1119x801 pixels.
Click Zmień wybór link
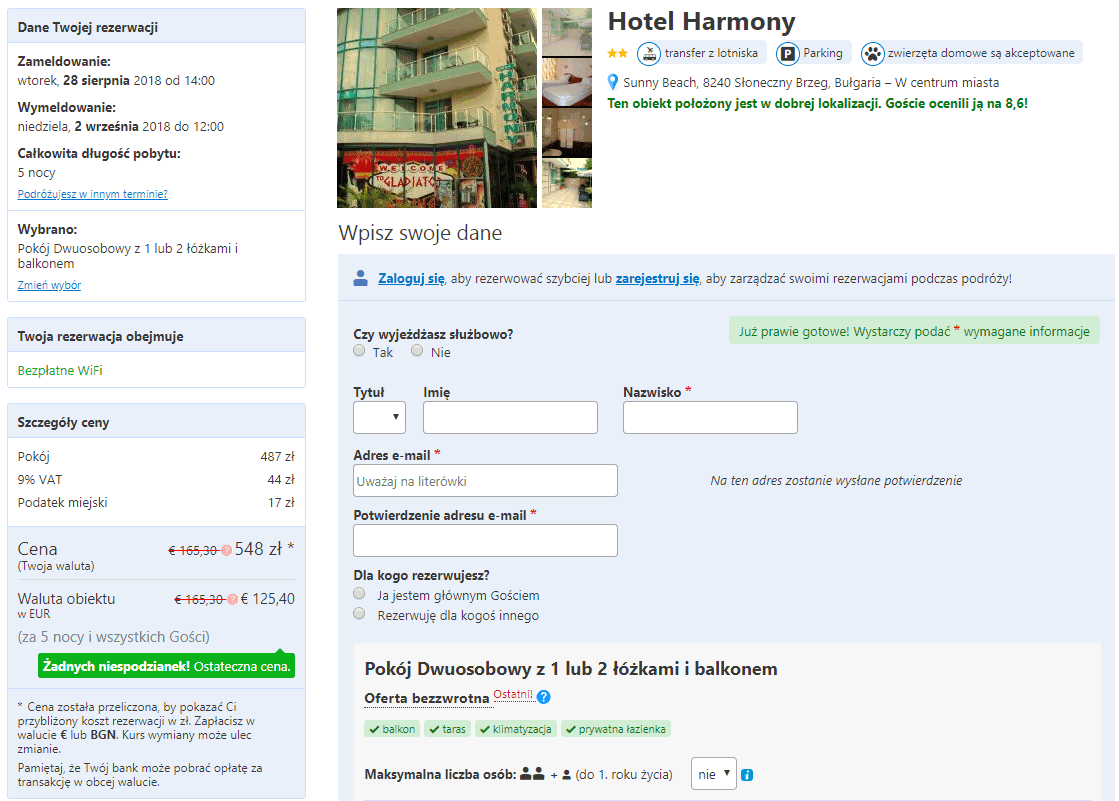(x=49, y=286)
